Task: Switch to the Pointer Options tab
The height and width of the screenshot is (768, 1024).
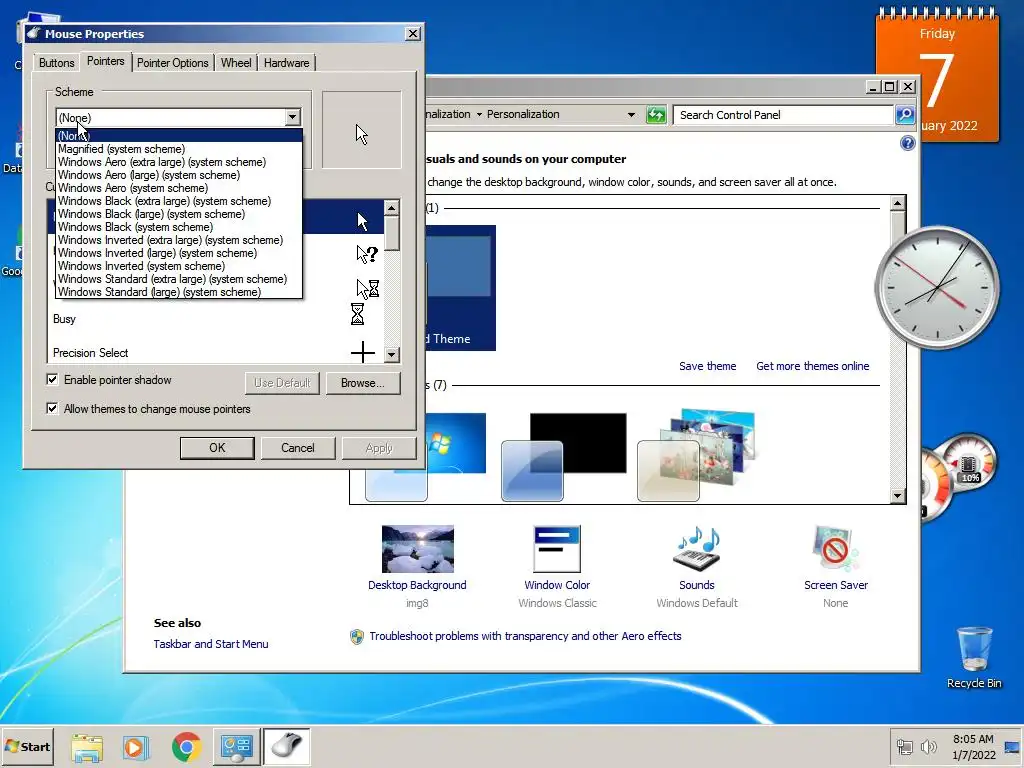Action: click(172, 63)
